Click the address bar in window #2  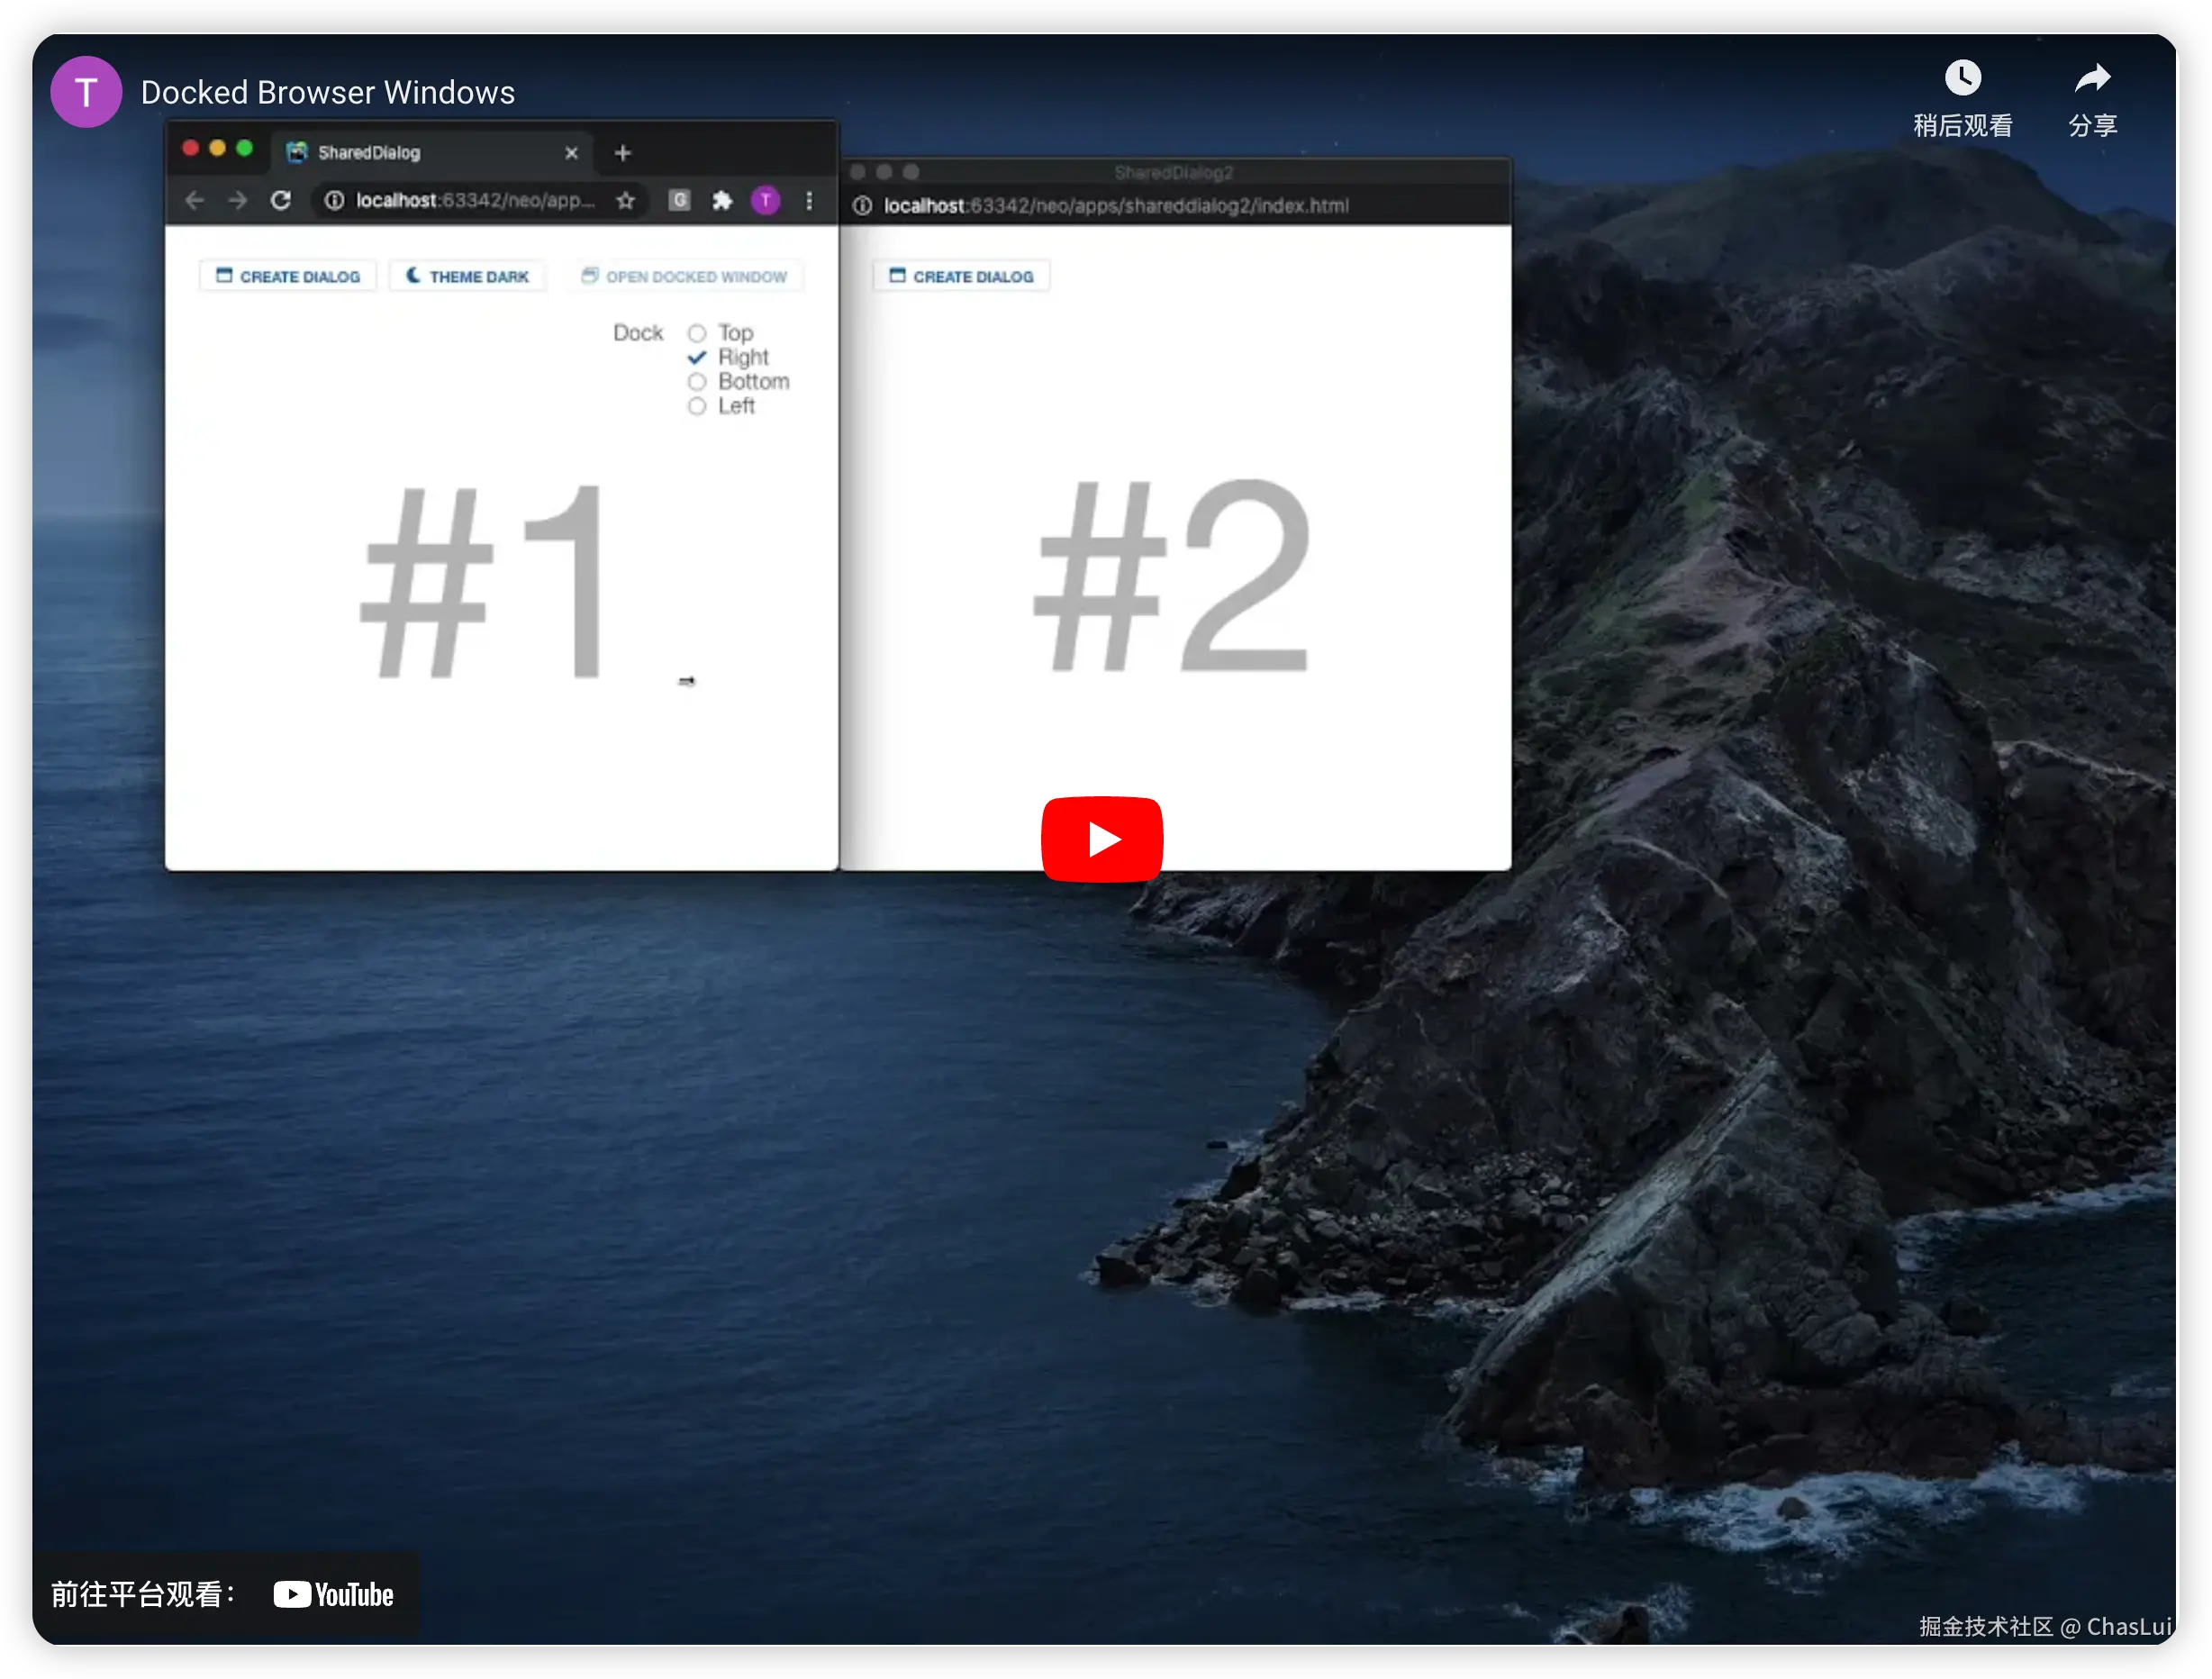click(1115, 206)
